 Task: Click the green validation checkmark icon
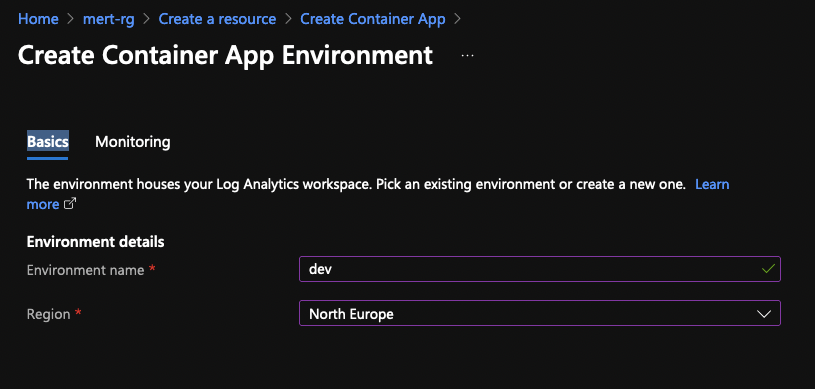tap(768, 269)
